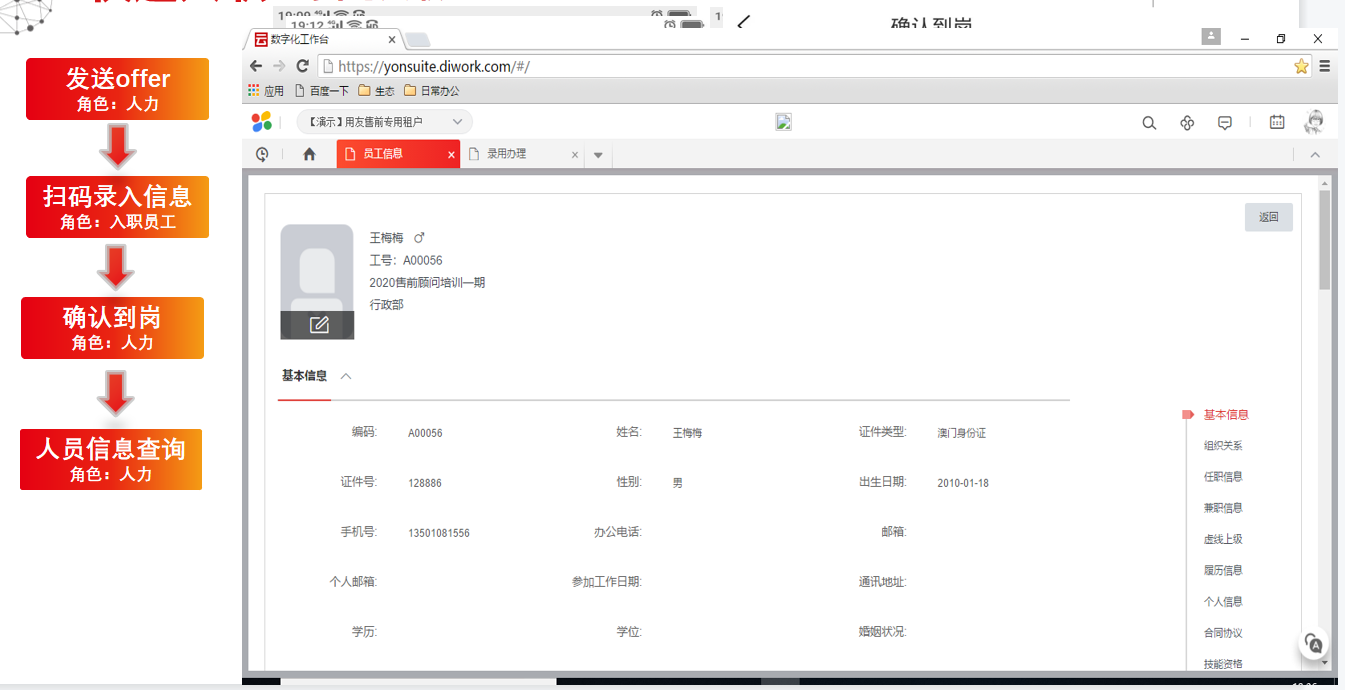Click user avatar in top right
The width and height of the screenshot is (1345, 690).
(1314, 122)
